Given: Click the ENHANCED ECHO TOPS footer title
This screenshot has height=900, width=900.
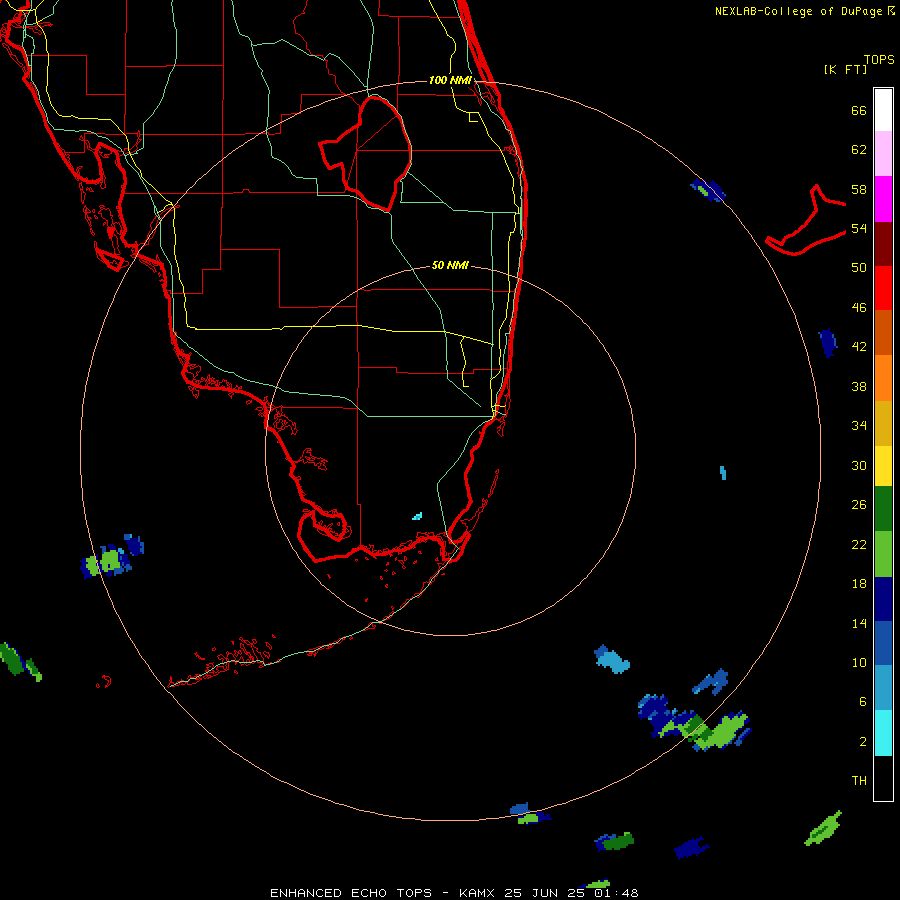Looking at the screenshot, I should click(351, 893).
